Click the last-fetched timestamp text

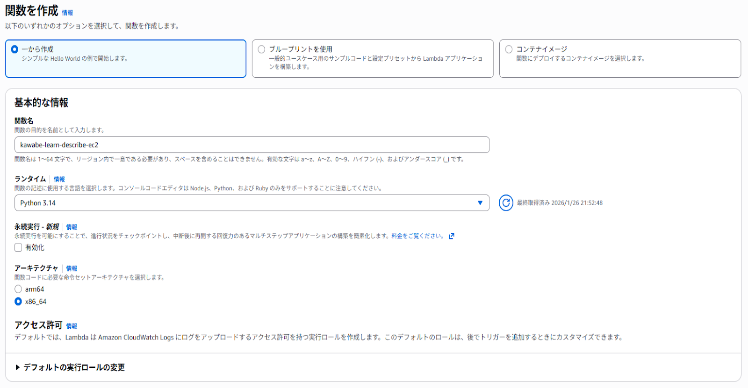[x=560, y=203]
